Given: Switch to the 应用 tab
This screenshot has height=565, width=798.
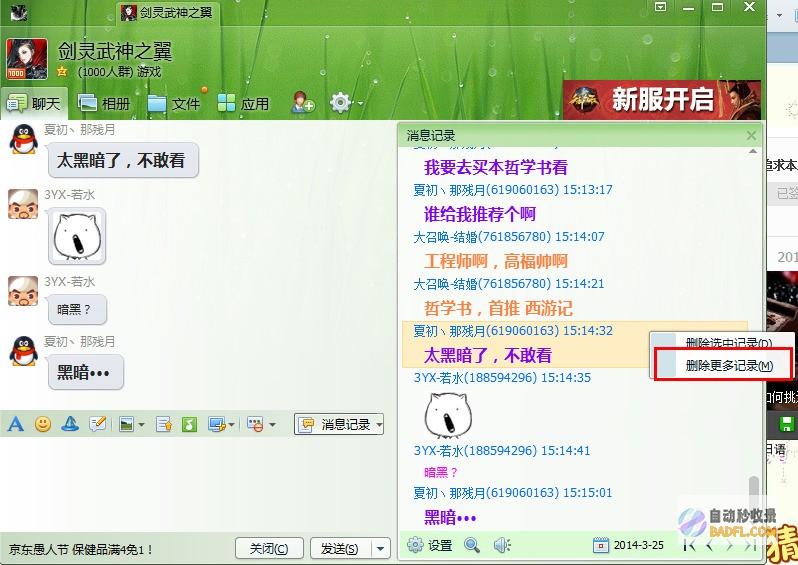Looking at the screenshot, I should 243,103.
